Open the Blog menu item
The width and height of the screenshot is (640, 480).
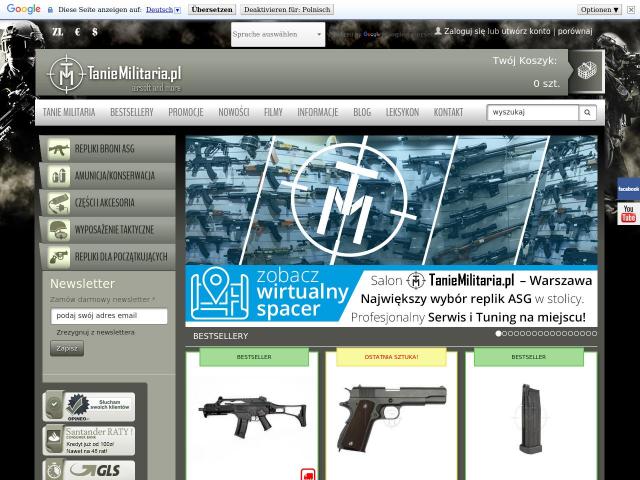(362, 112)
